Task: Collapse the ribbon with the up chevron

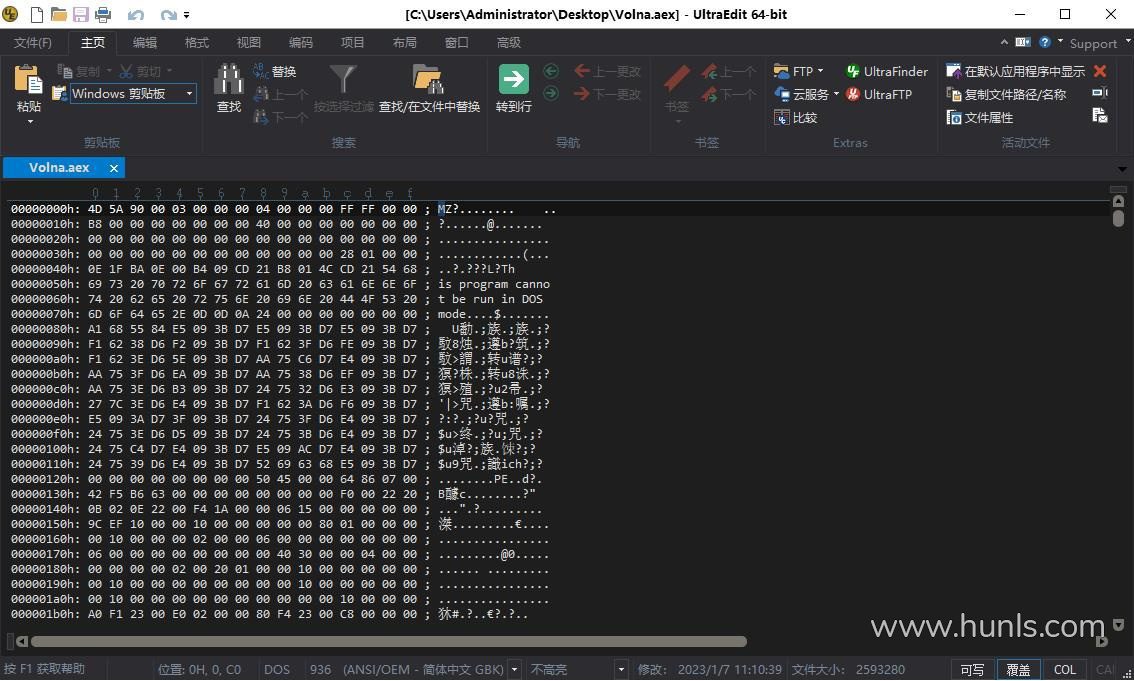Action: click(1005, 42)
